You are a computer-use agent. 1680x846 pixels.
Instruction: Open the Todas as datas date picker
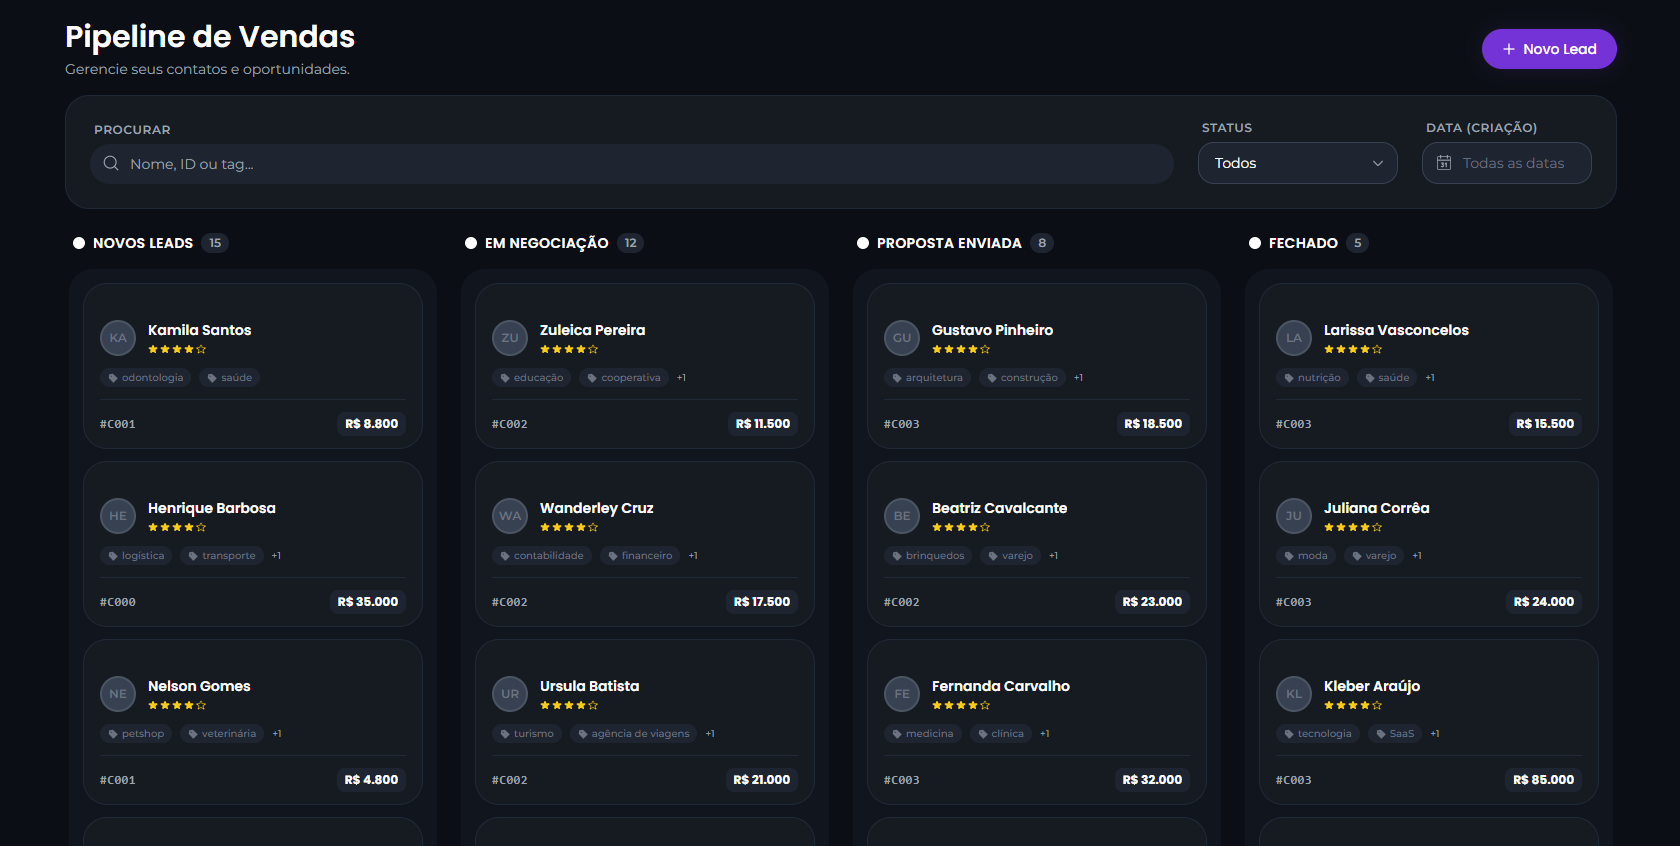pos(1506,163)
